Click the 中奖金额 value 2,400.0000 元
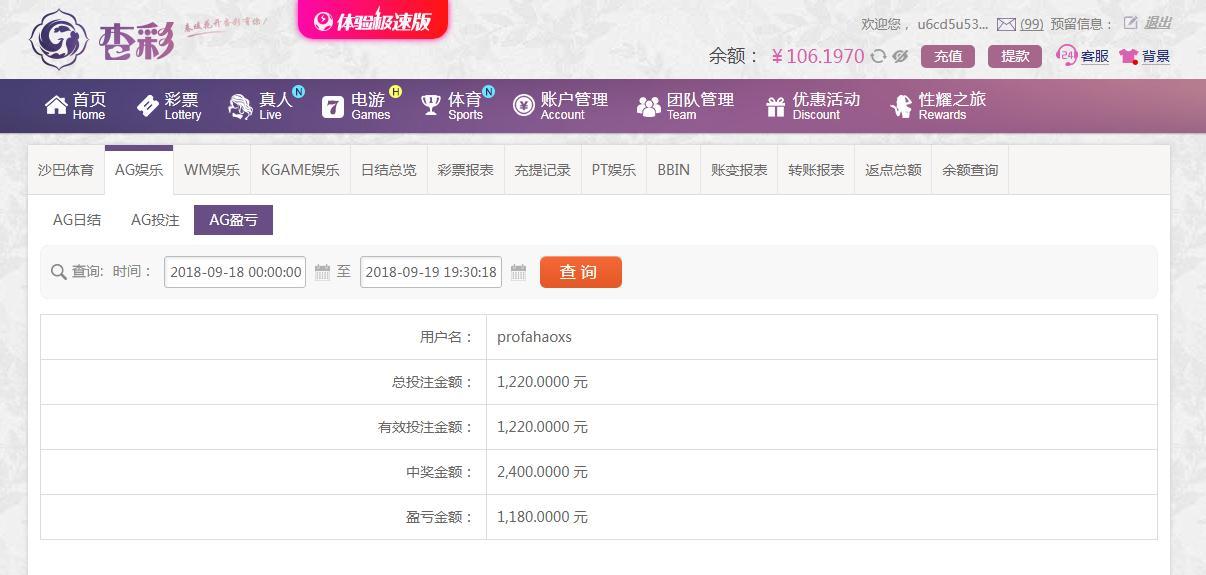The width and height of the screenshot is (1206, 575). [542, 472]
